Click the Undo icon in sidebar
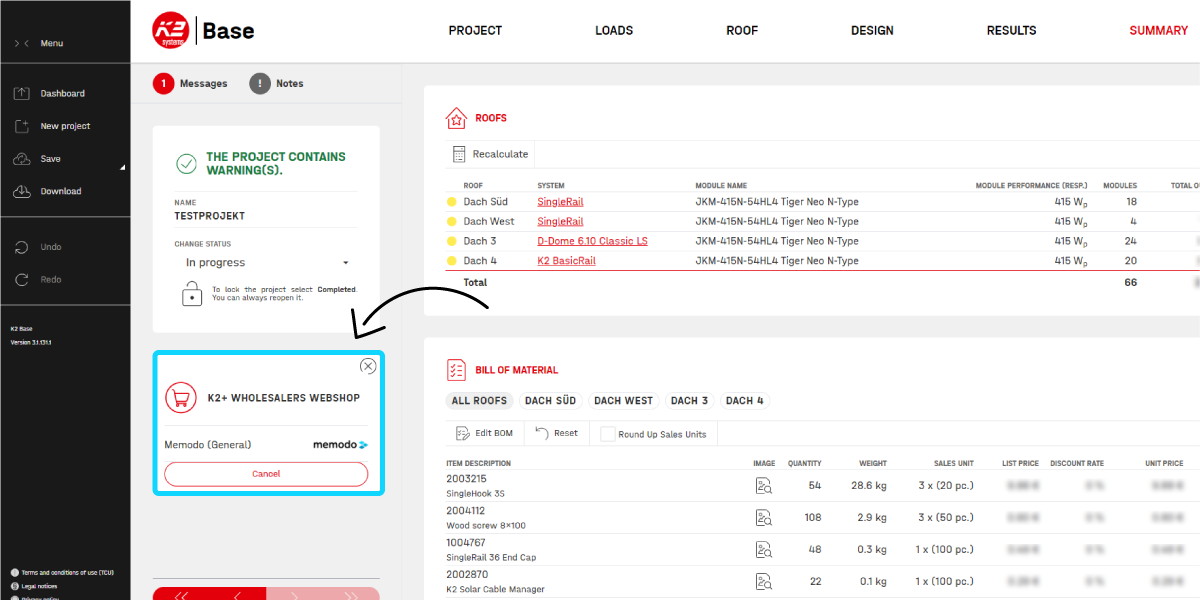The height and width of the screenshot is (600, 1200). [22, 247]
